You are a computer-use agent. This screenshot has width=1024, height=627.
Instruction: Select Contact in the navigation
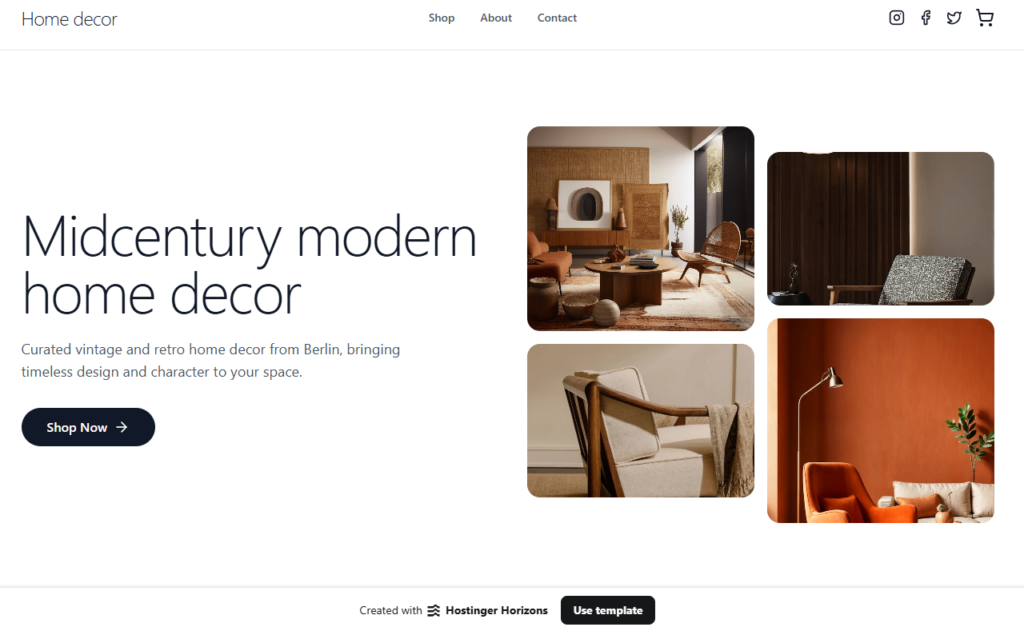point(557,18)
